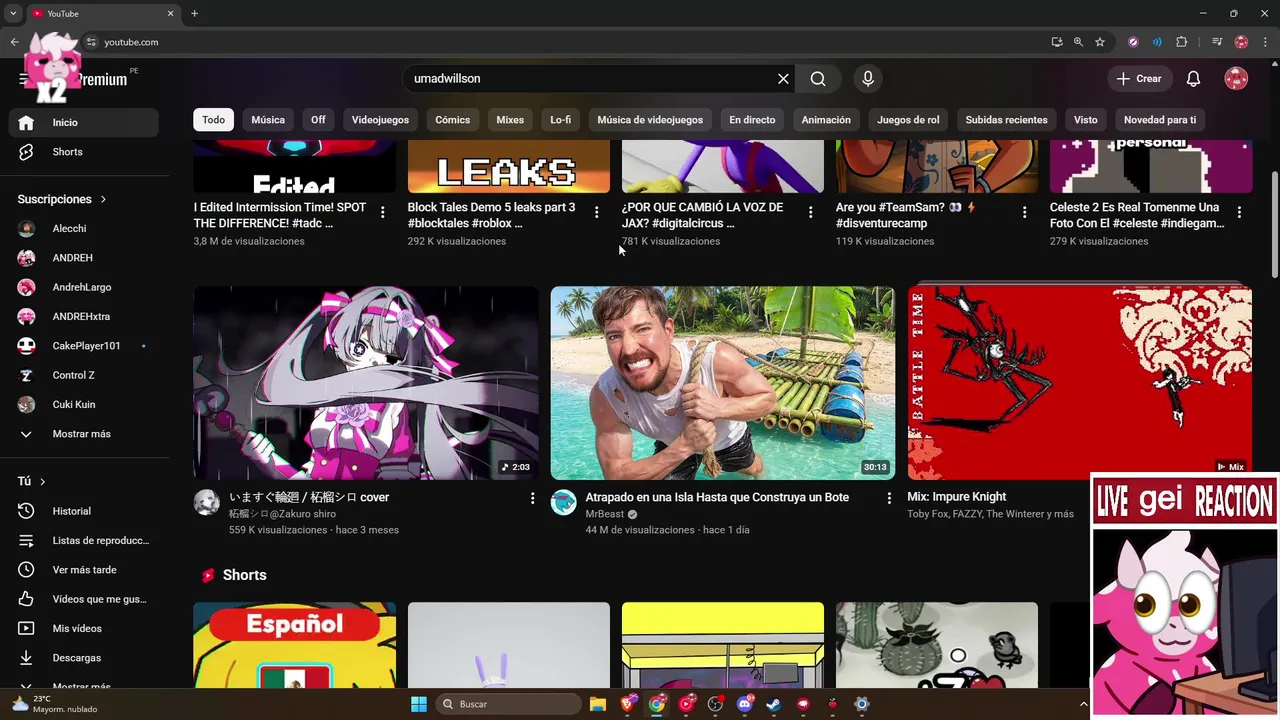Open the Español short thumbnail

(294, 645)
